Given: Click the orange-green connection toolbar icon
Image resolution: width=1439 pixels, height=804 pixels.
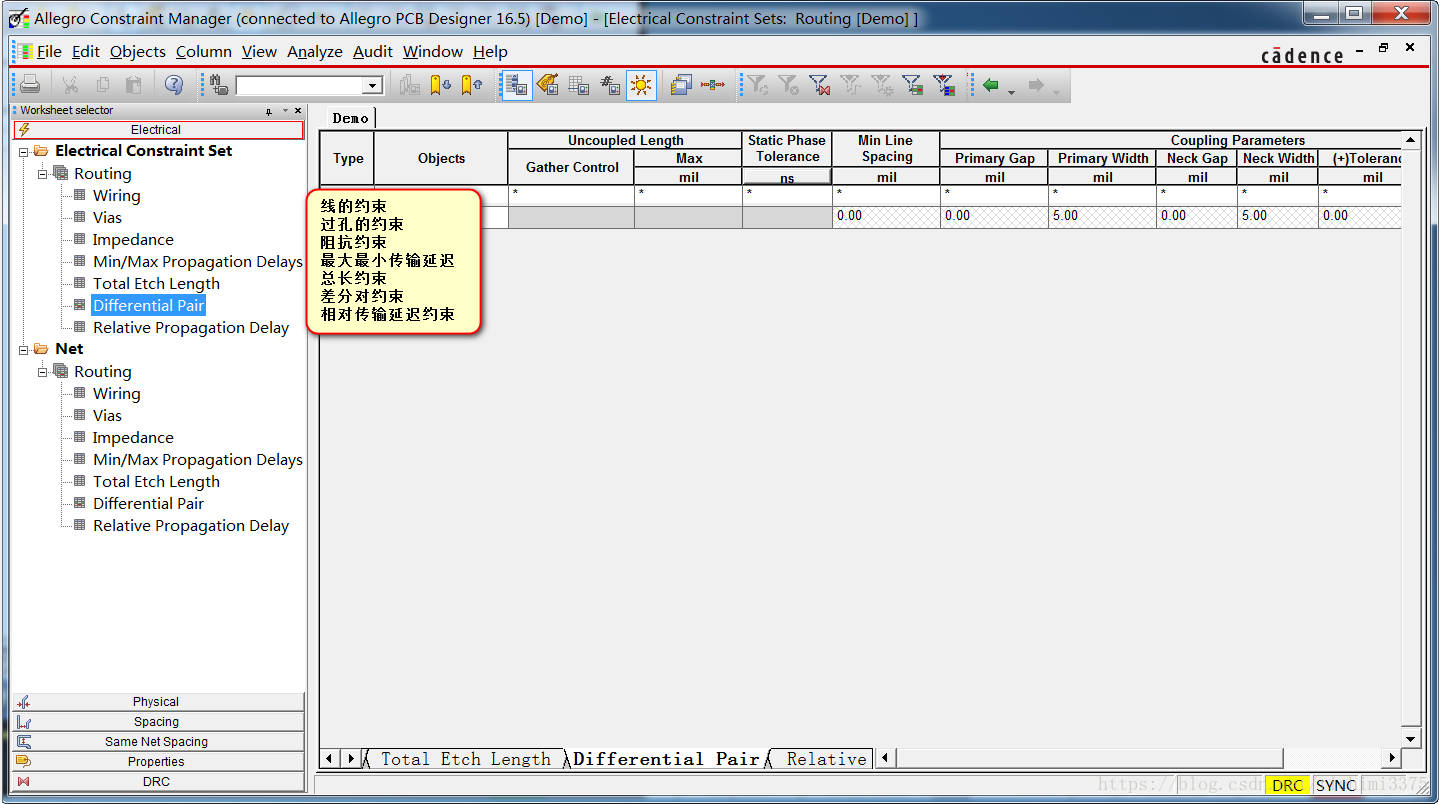Looking at the screenshot, I should 713,85.
